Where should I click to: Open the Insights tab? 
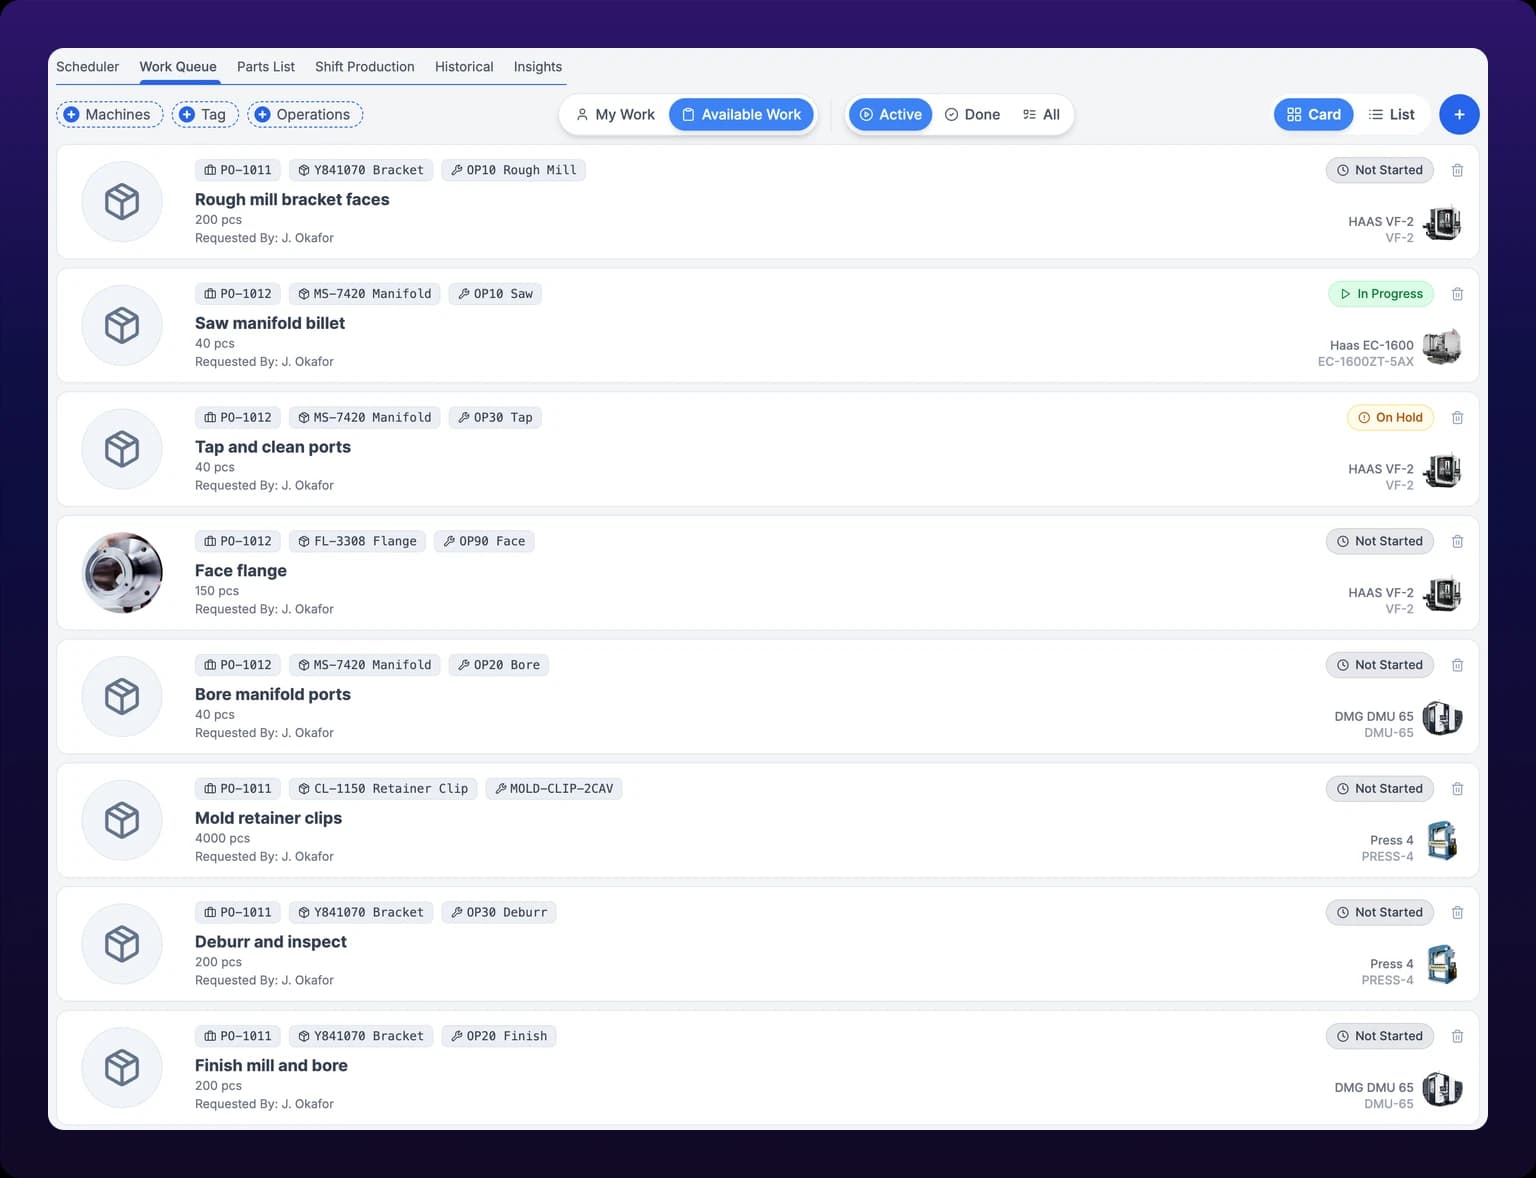[538, 67]
